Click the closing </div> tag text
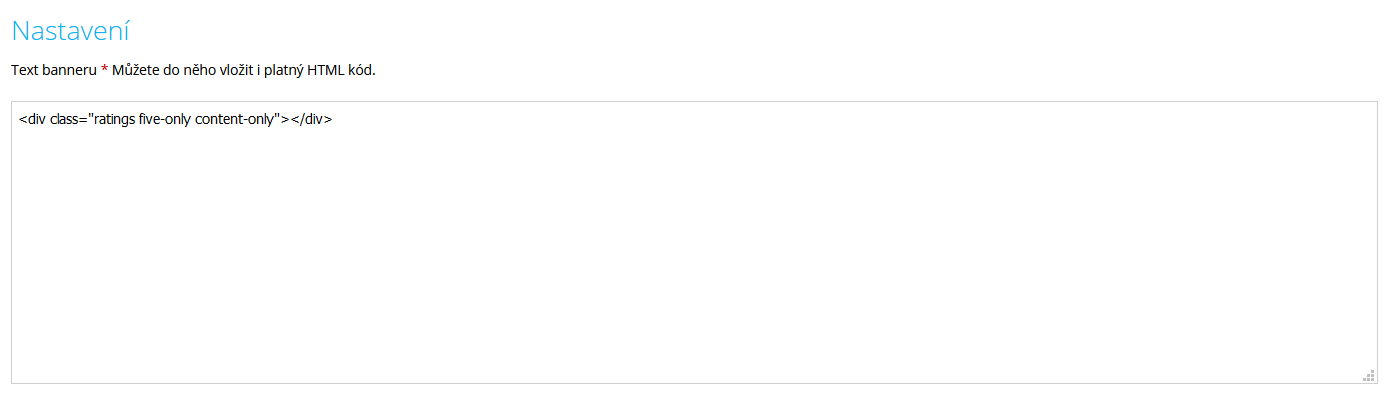The width and height of the screenshot is (1391, 401). coord(311,119)
